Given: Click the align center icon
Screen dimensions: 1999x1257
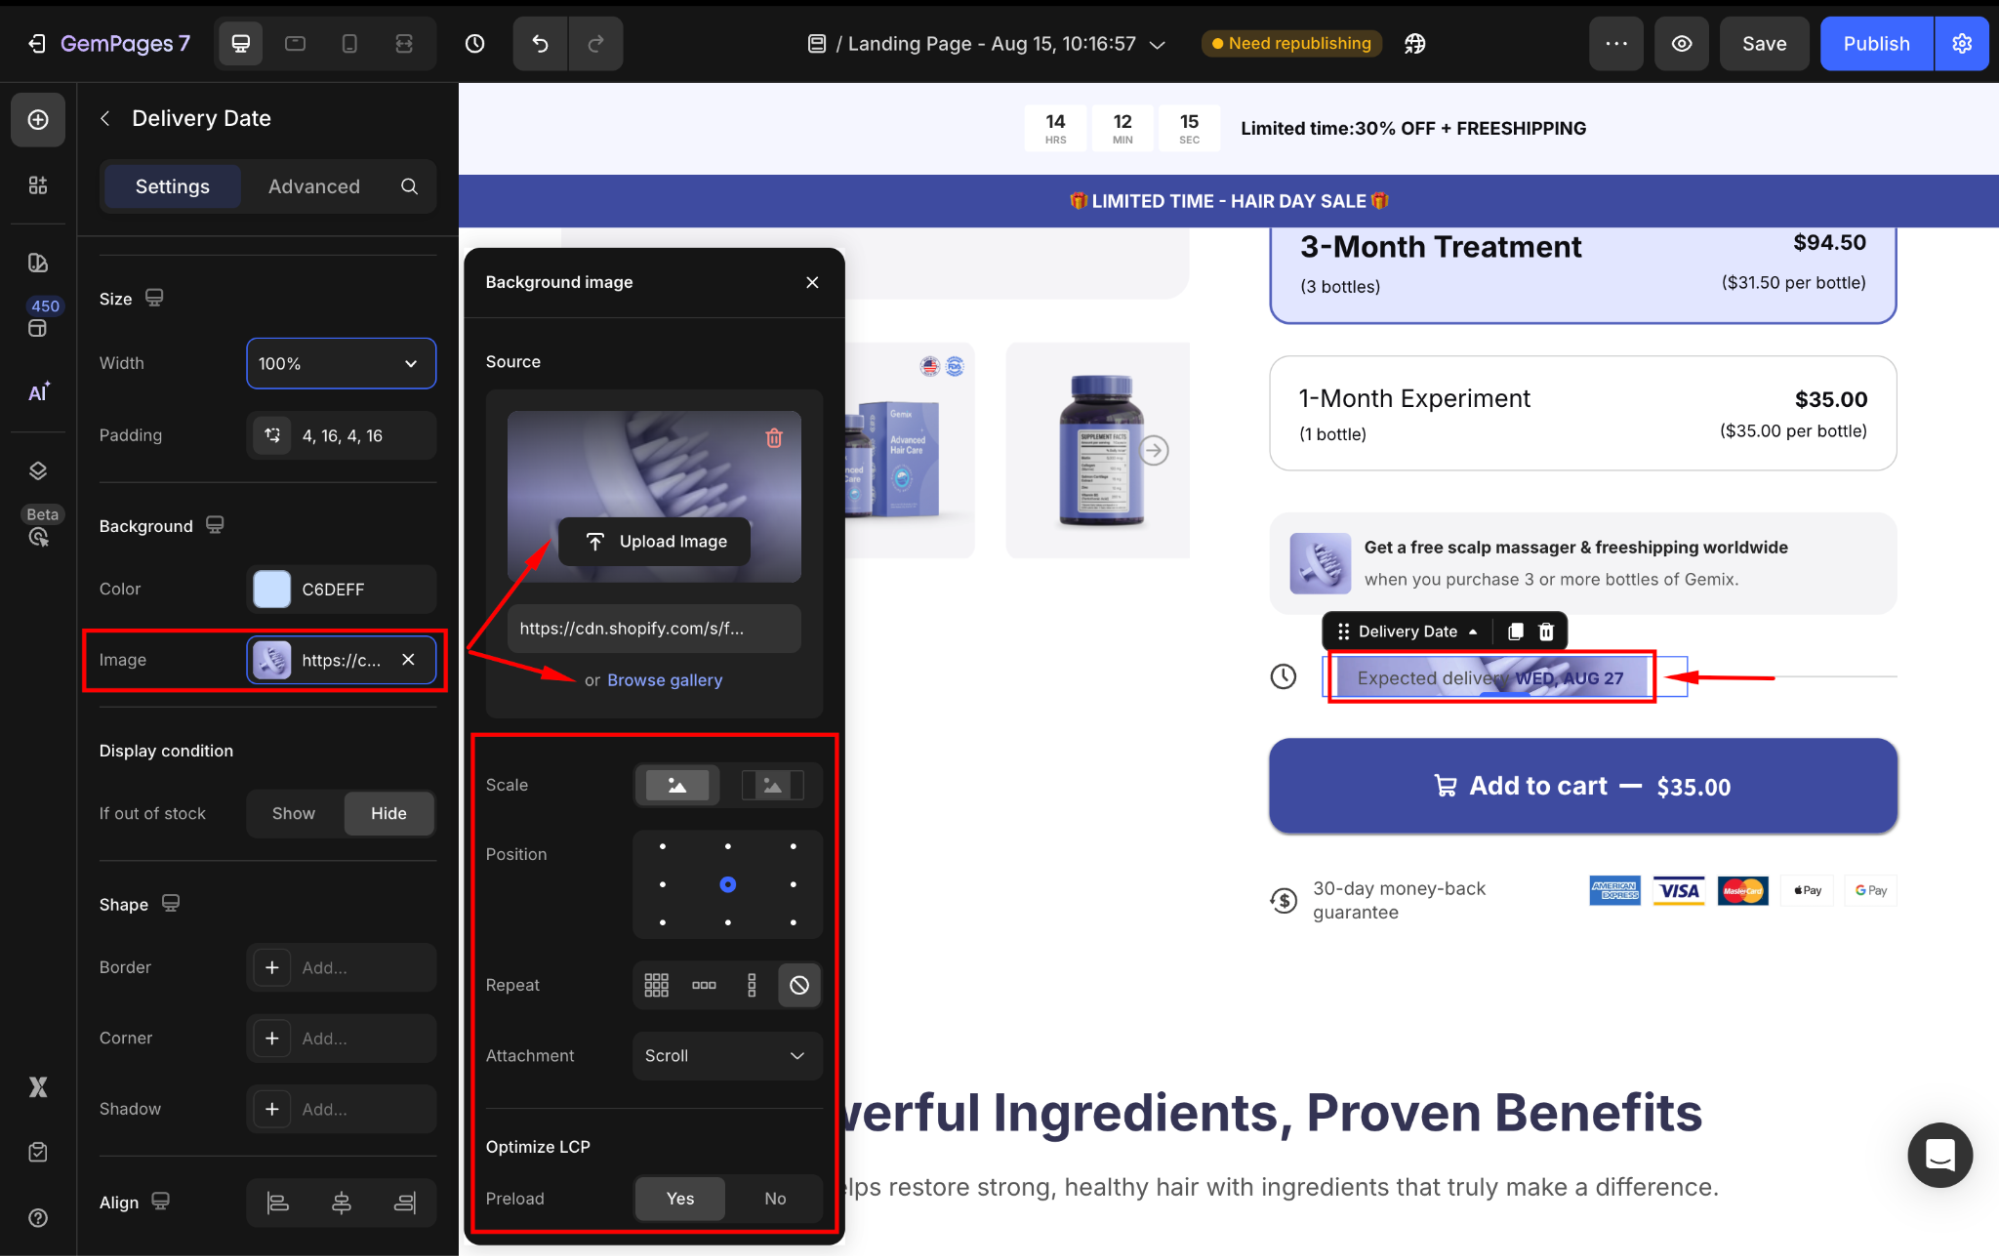Looking at the screenshot, I should pyautogui.click(x=341, y=1202).
